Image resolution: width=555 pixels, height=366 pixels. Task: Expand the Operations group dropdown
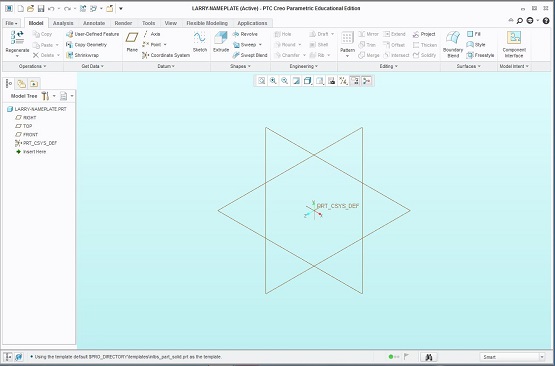33,66
